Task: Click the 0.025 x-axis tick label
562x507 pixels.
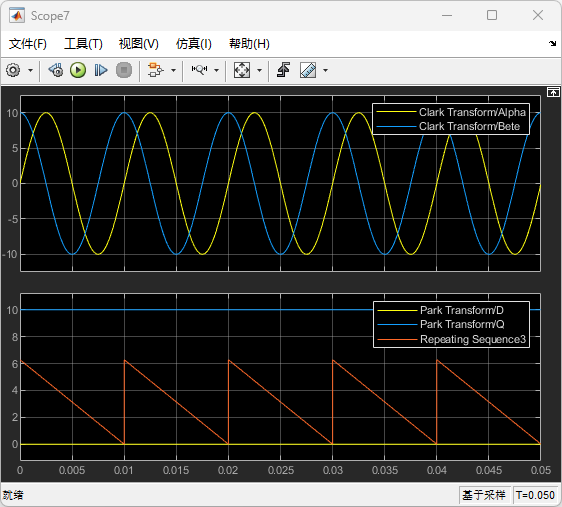Action: pyautogui.click(x=281, y=470)
